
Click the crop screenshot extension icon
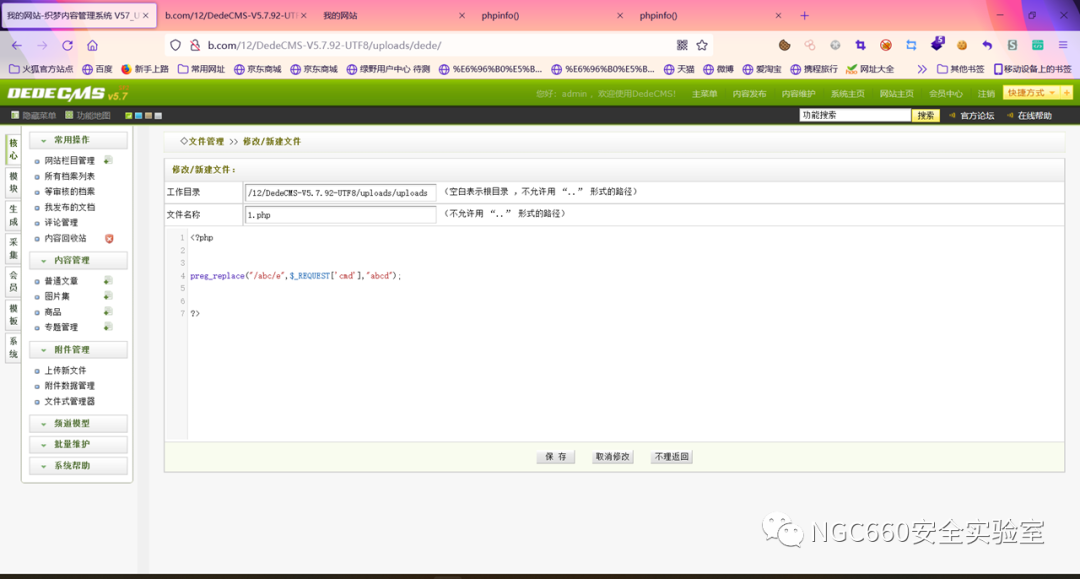pyautogui.click(x=860, y=45)
